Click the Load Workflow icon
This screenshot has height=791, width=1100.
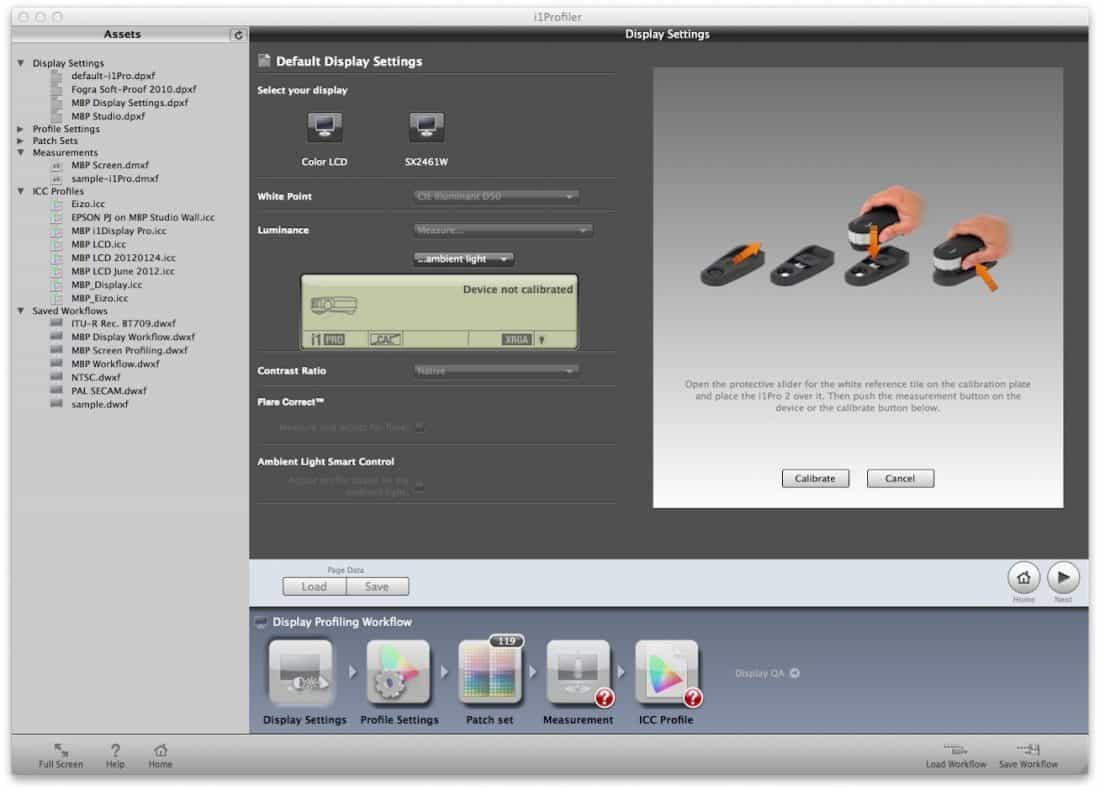tap(956, 750)
